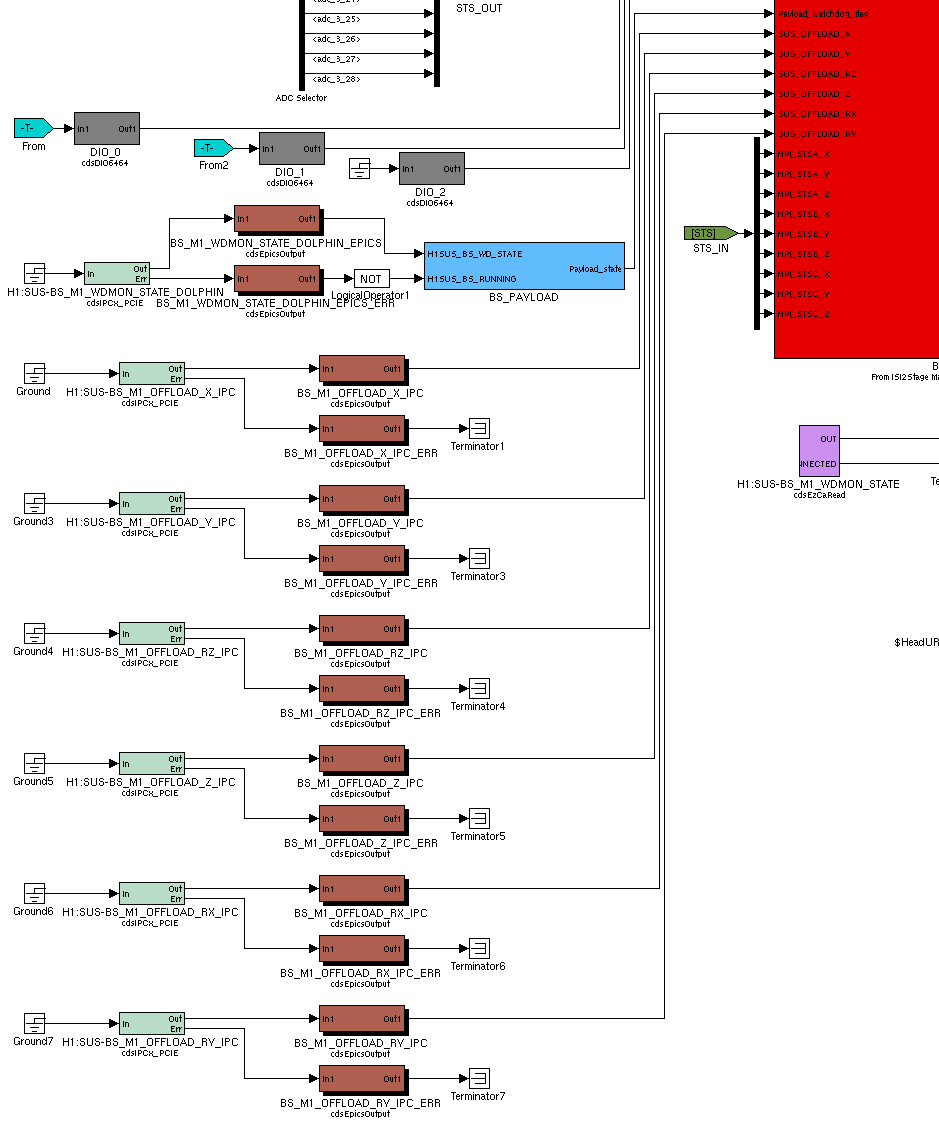The width and height of the screenshot is (939, 1135).
Task: Select BS_M1_OFFLOAD_Y_IPC_ERR output block
Action: click(x=363, y=560)
